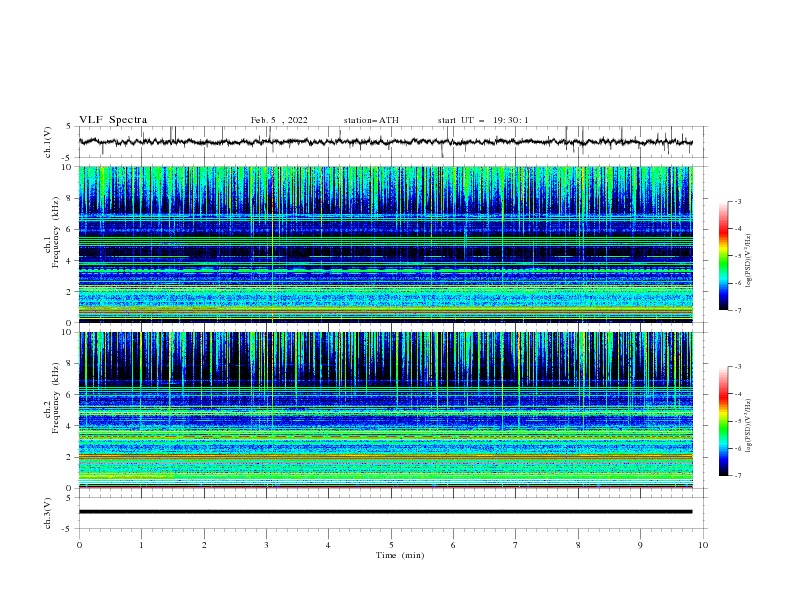This screenshot has height=612, width=792.
Task: Select the "start UT = 19:30: 1" text
Action: tap(483, 120)
